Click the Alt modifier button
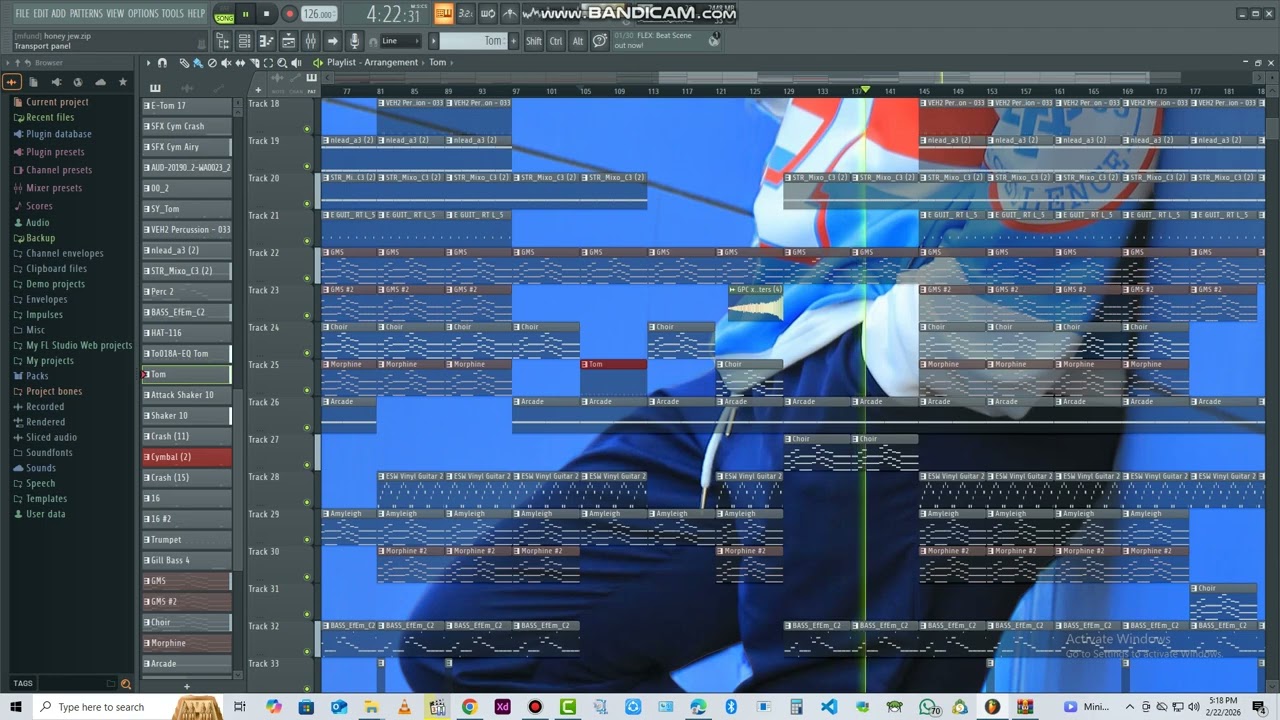 578,41
